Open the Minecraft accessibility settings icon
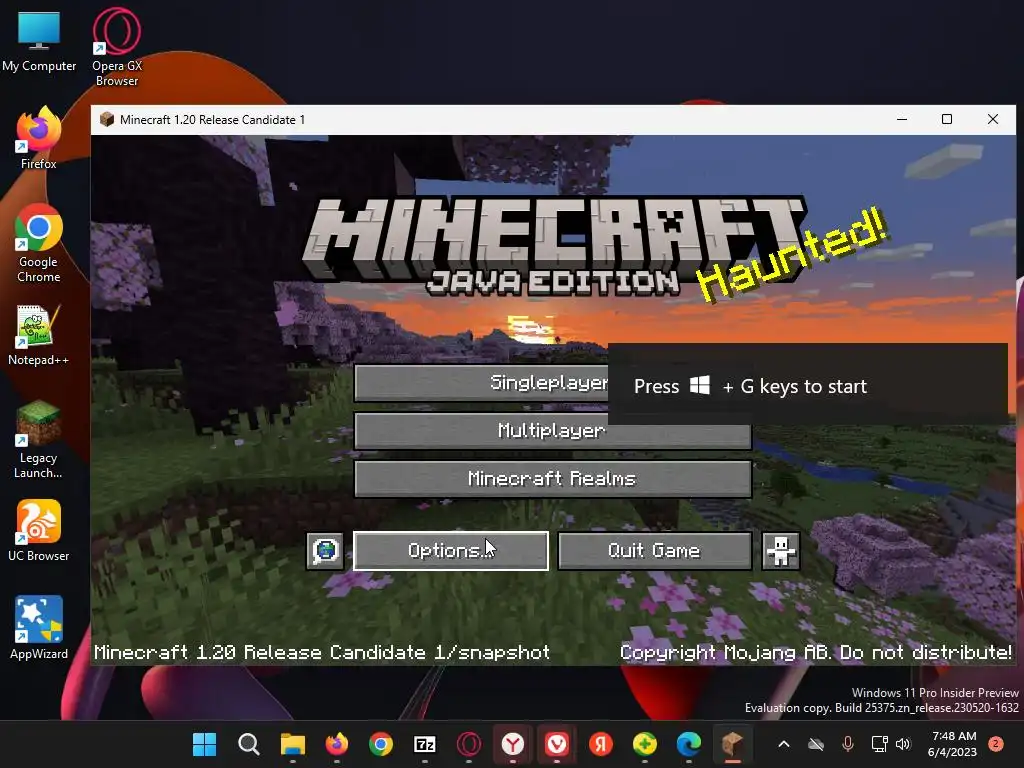The height and width of the screenshot is (768, 1024). coord(780,551)
